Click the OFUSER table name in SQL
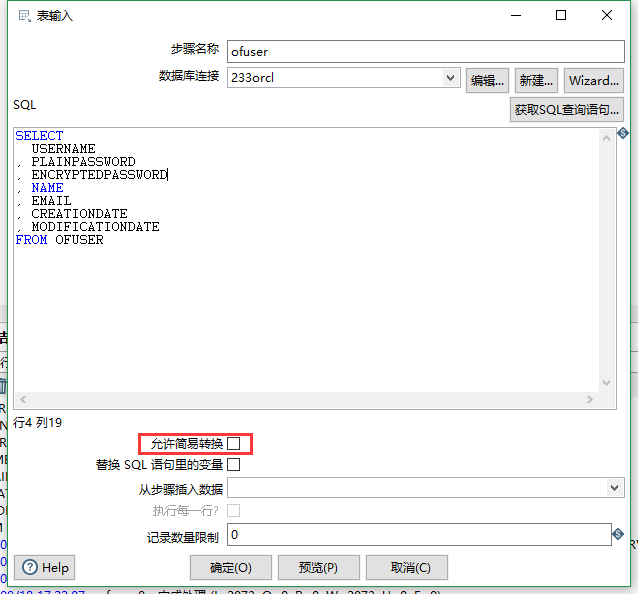Screen dimensions: 638x594 click(79, 240)
